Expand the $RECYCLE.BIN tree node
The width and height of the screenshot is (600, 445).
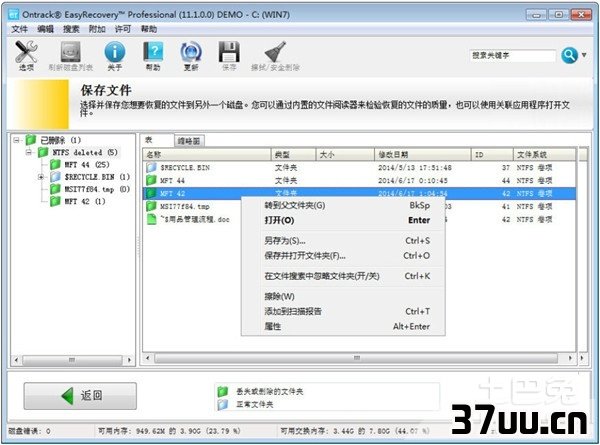[x=41, y=177]
